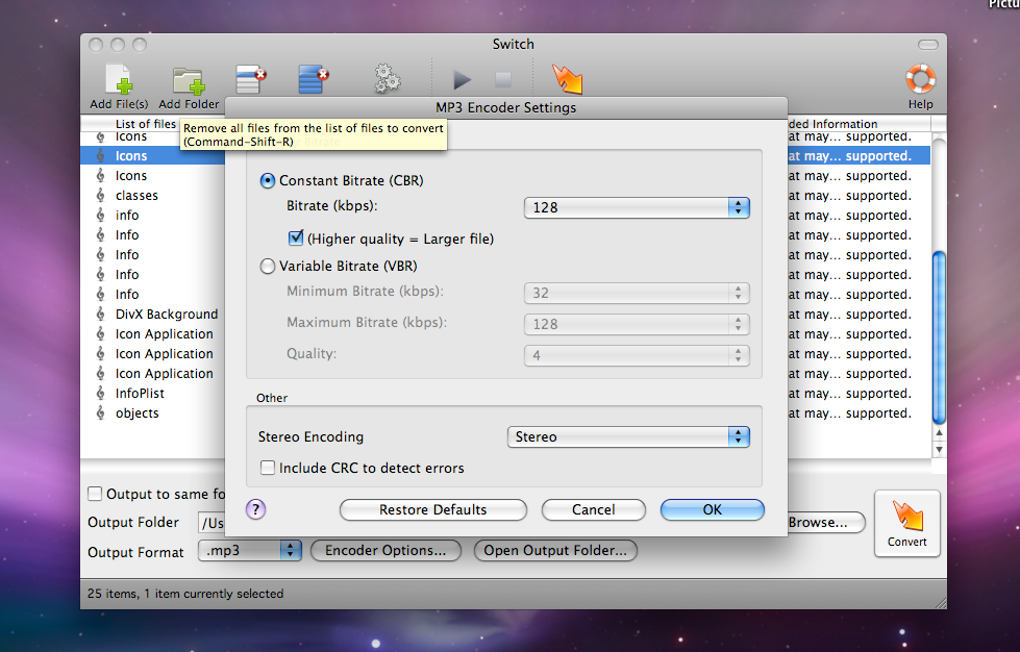
Task: Open the Stereo Encoding dropdown
Action: [x=628, y=437]
